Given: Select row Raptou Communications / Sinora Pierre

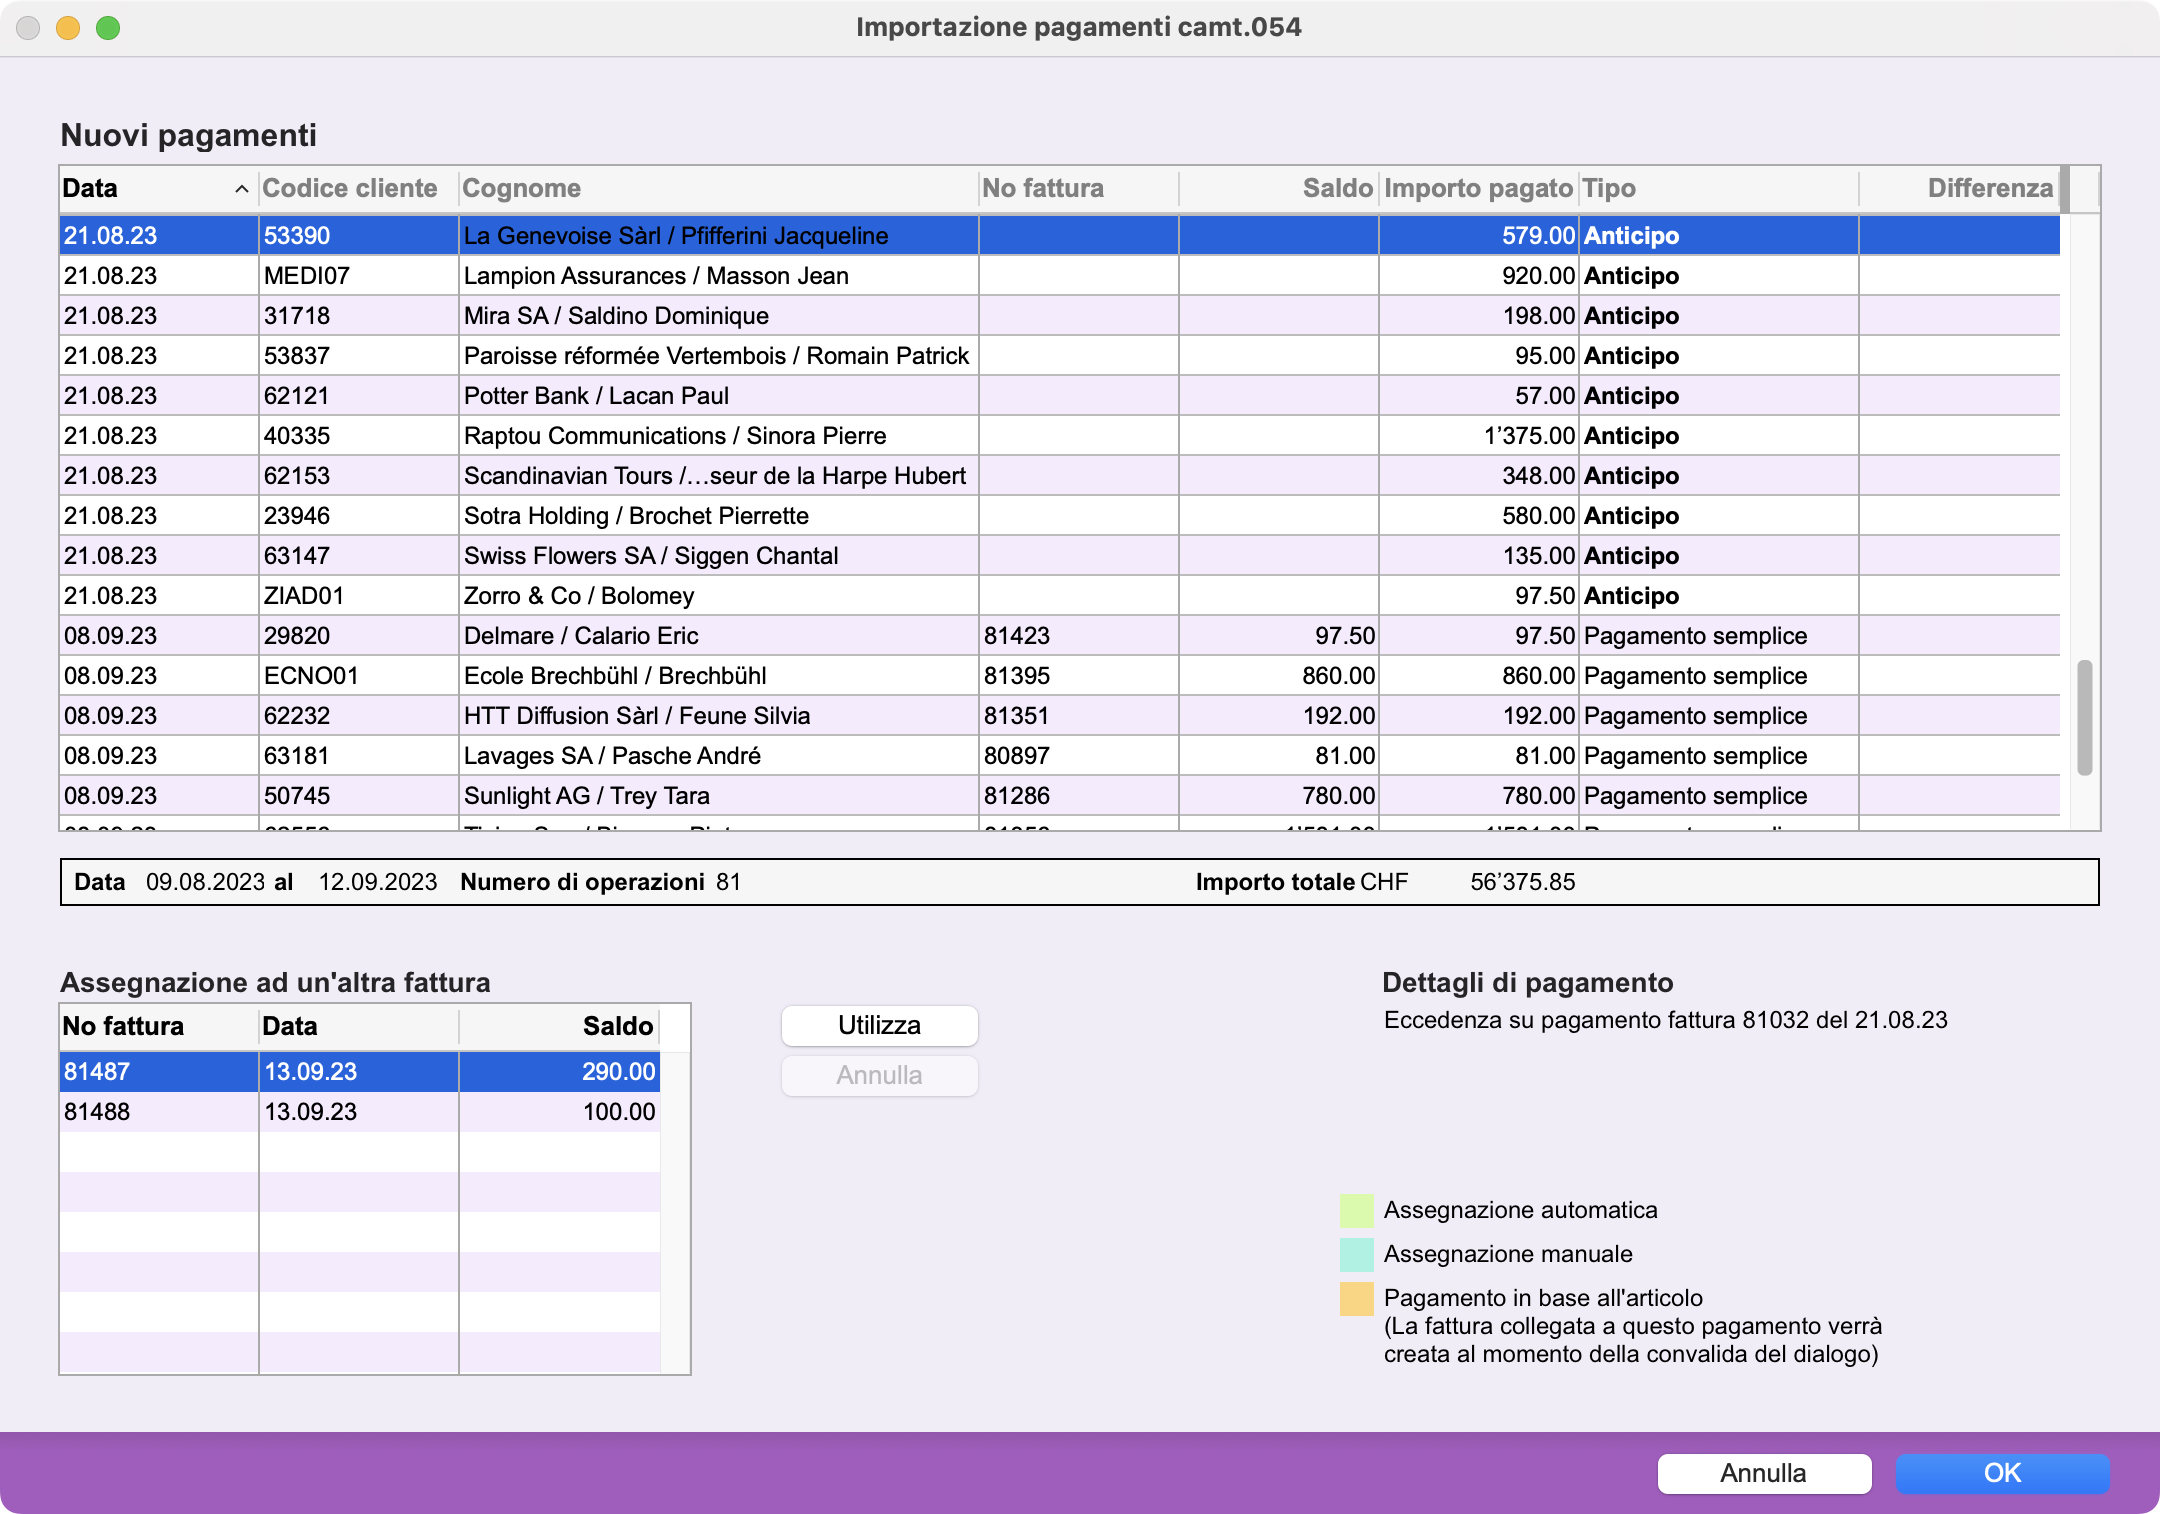Looking at the screenshot, I should [1060, 435].
